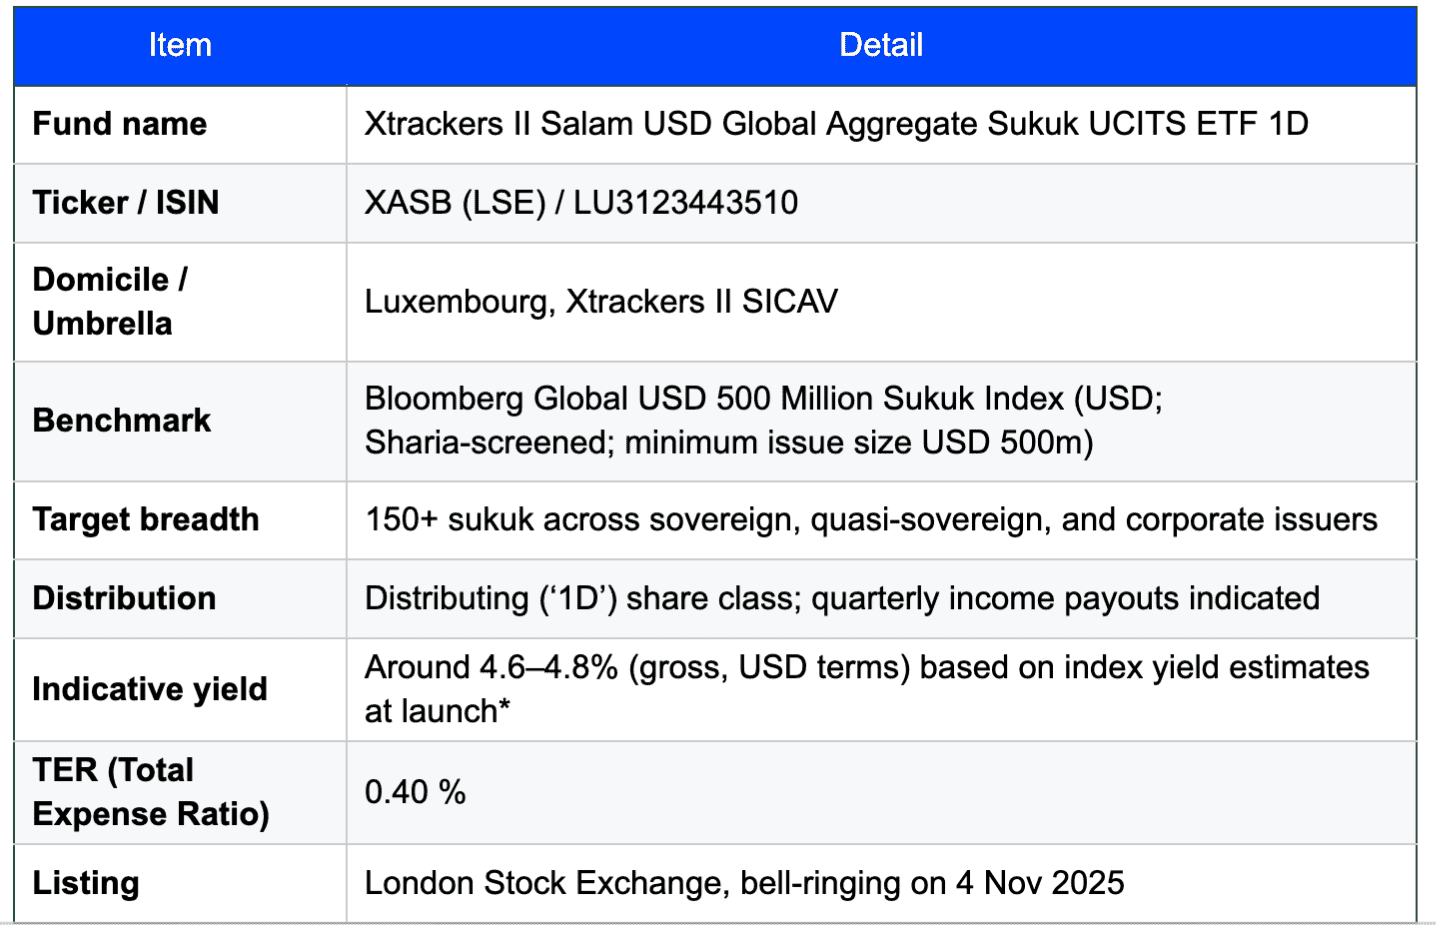Click the 0.40 % expense ratio value
1436x930 pixels.
pyautogui.click(x=415, y=792)
